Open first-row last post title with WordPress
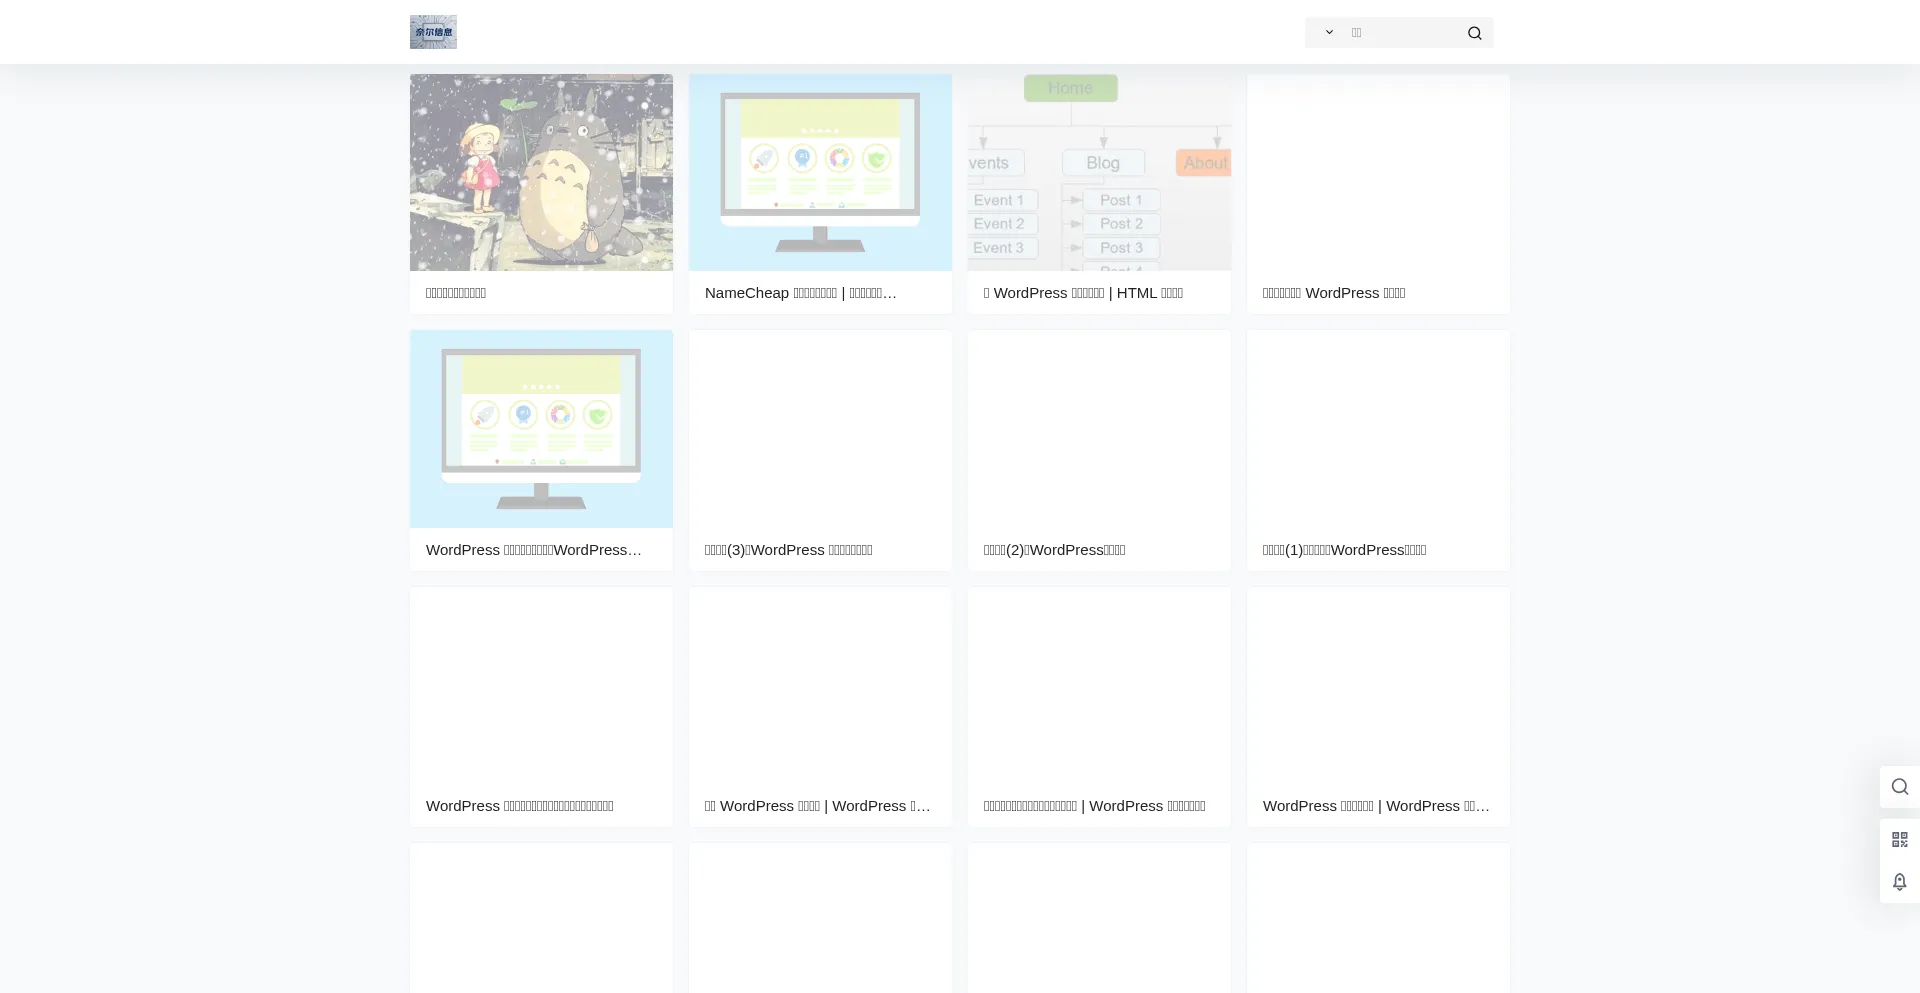 click(x=1334, y=293)
